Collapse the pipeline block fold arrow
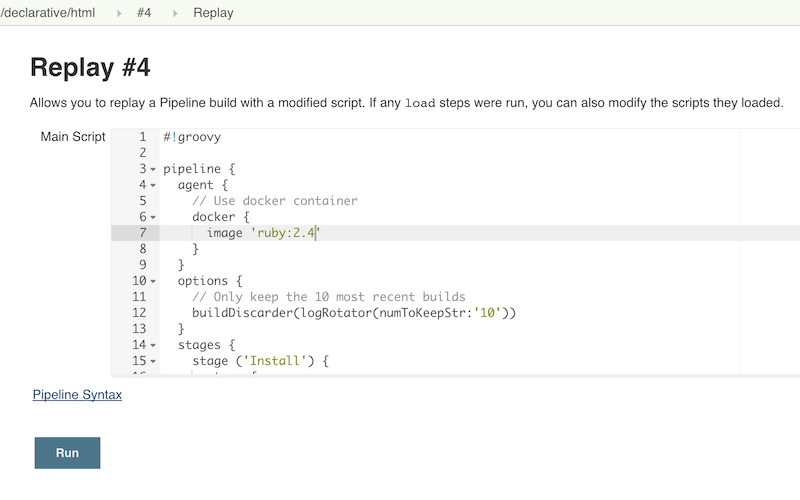This screenshot has width=800, height=500. click(153, 169)
